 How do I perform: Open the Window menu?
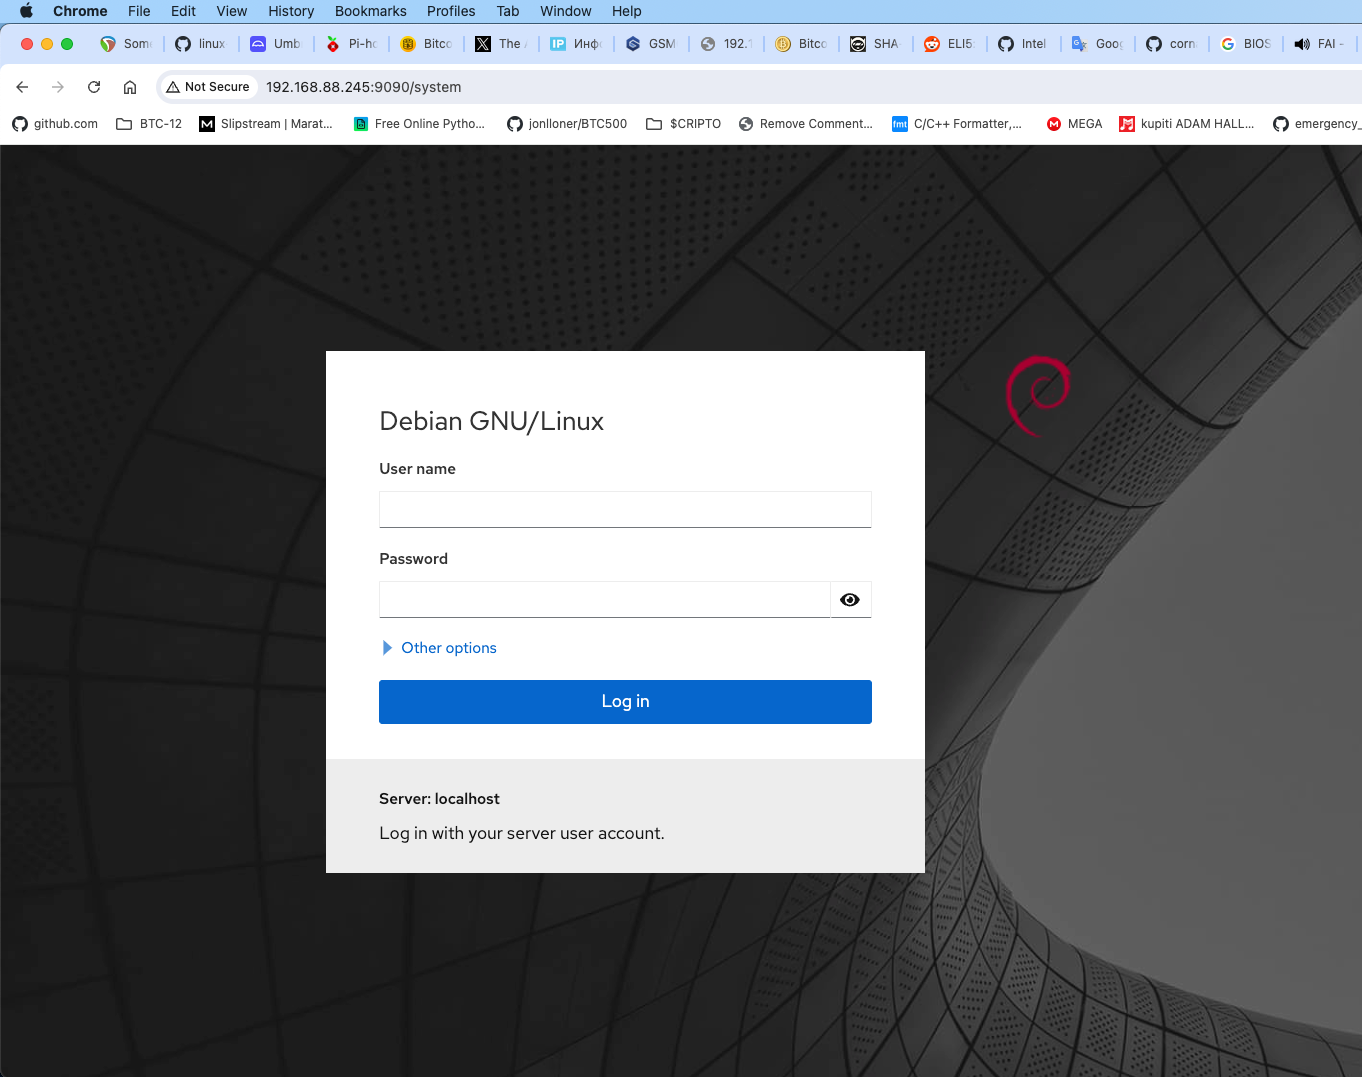tap(566, 11)
